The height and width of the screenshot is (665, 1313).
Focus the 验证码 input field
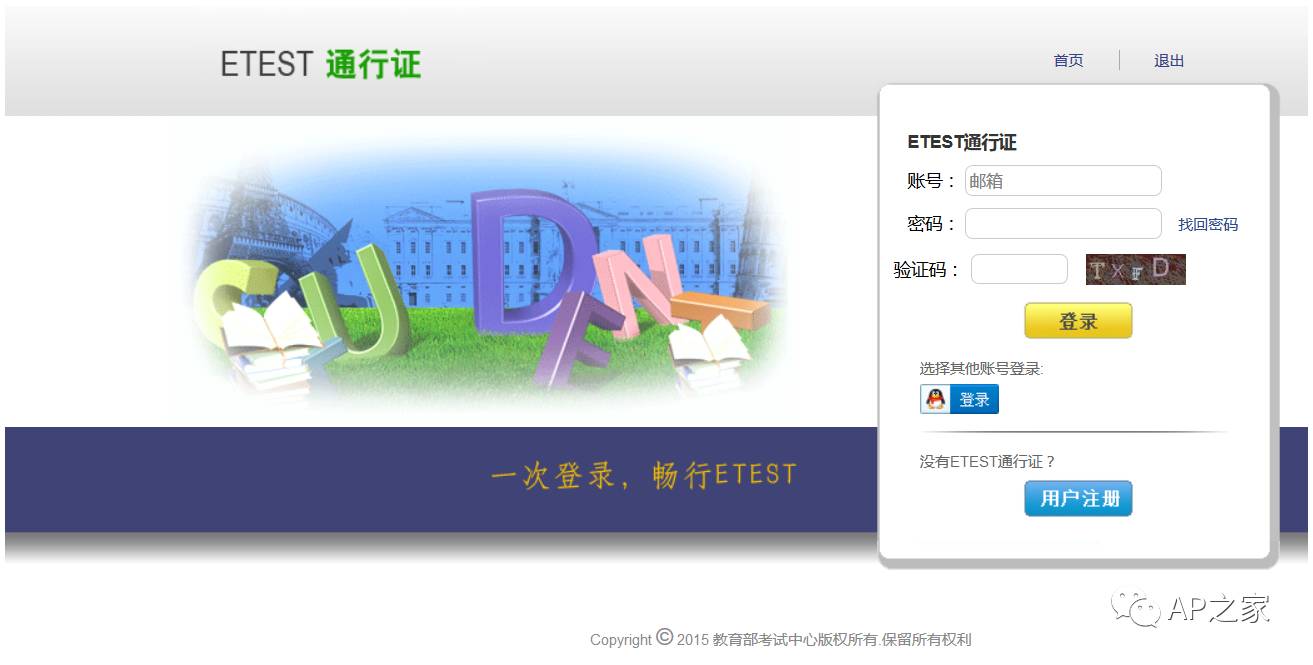(x=1019, y=269)
